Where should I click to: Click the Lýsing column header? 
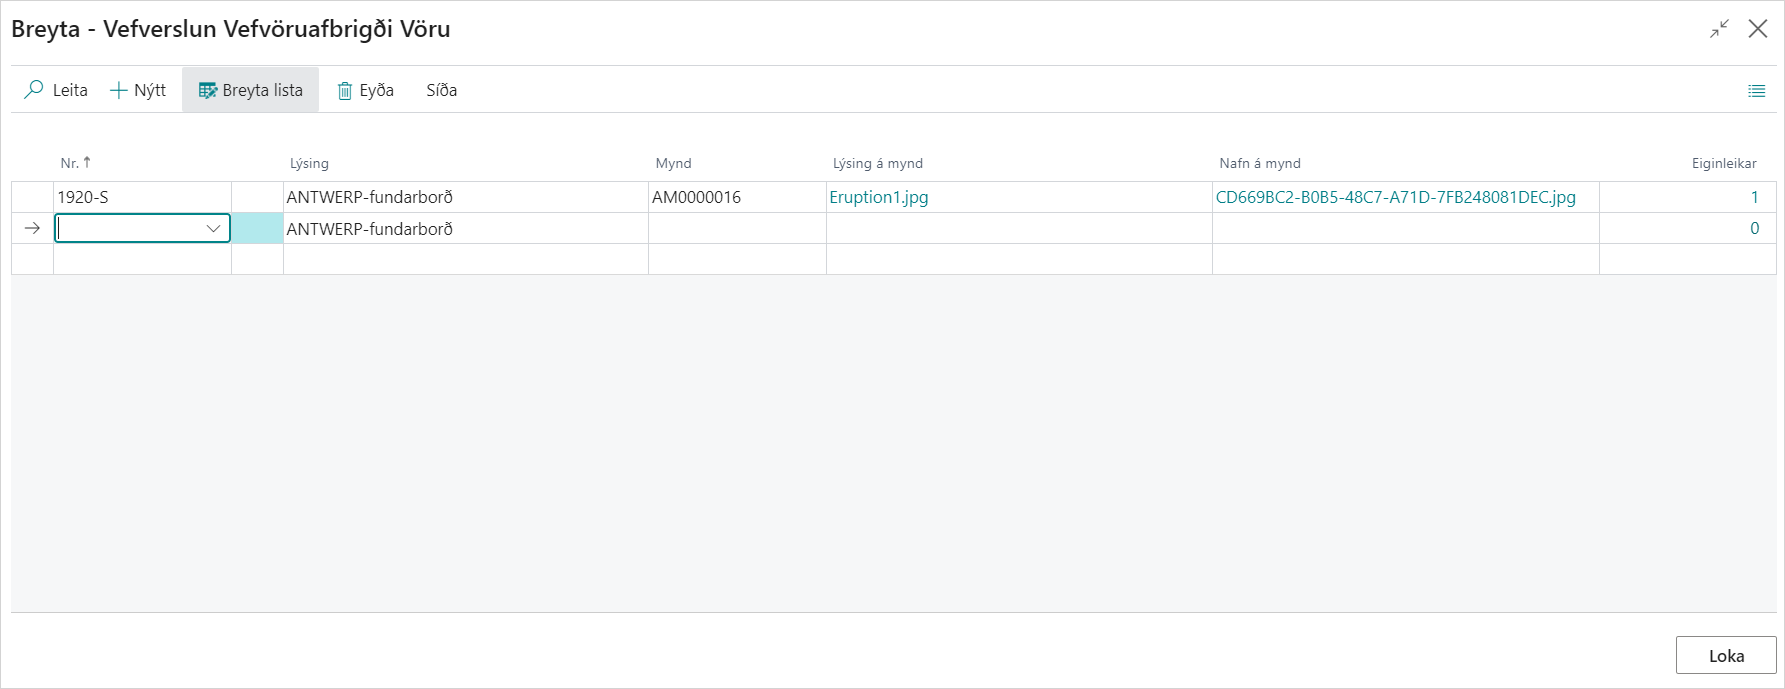click(x=309, y=163)
